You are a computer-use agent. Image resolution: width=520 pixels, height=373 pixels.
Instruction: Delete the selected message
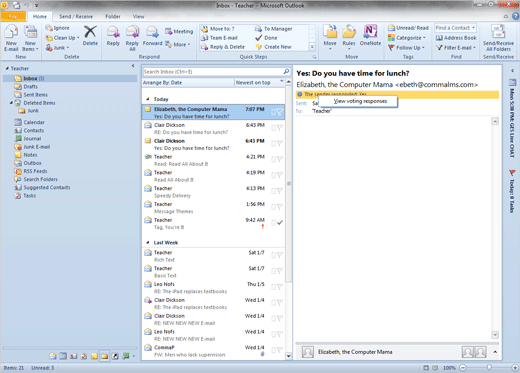click(90, 36)
